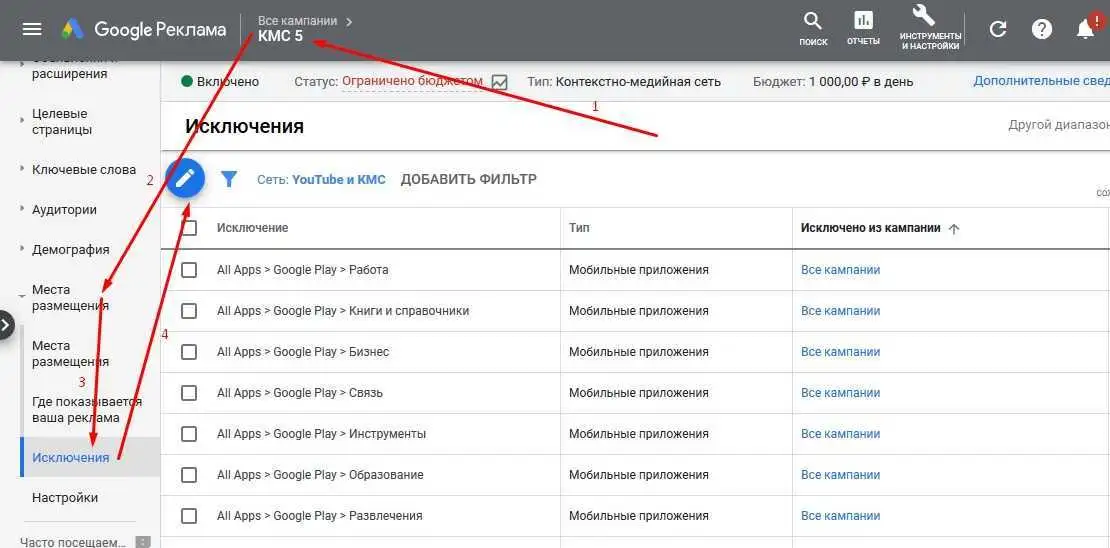This screenshot has height=548, width=1110.
Task: Check the Инструменты exclusion row
Action: click(x=189, y=434)
